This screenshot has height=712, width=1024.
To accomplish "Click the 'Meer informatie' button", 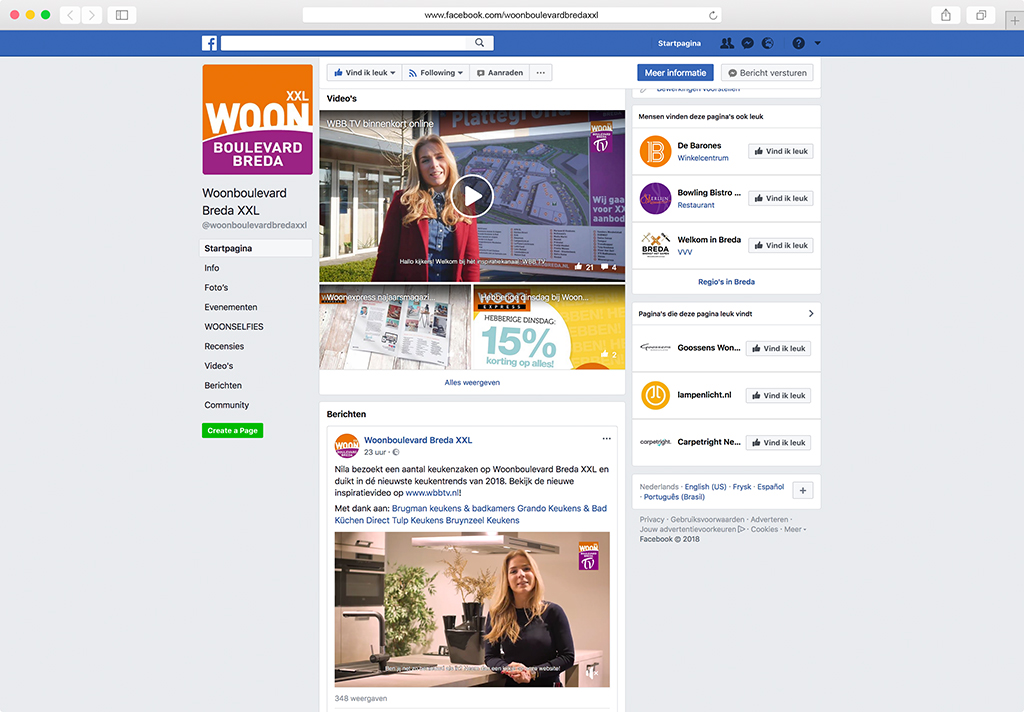I will (675, 73).
